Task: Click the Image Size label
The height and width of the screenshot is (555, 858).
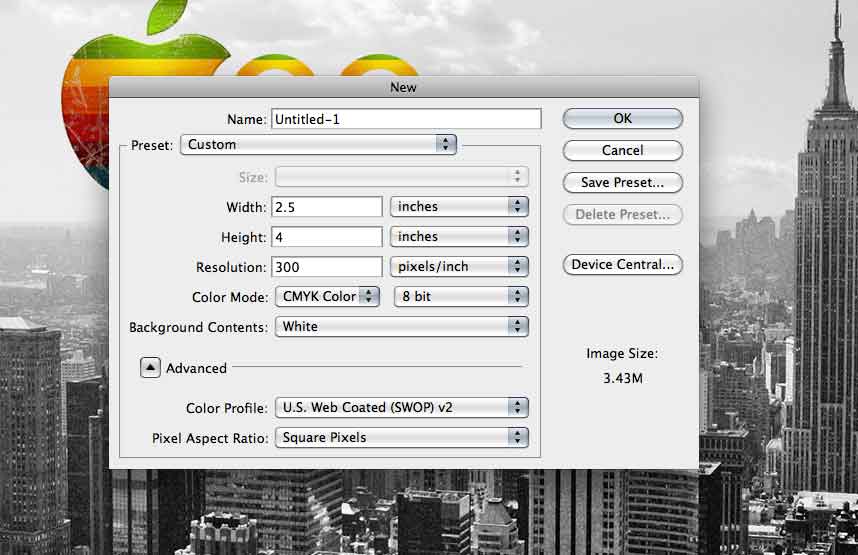Action: tap(622, 354)
